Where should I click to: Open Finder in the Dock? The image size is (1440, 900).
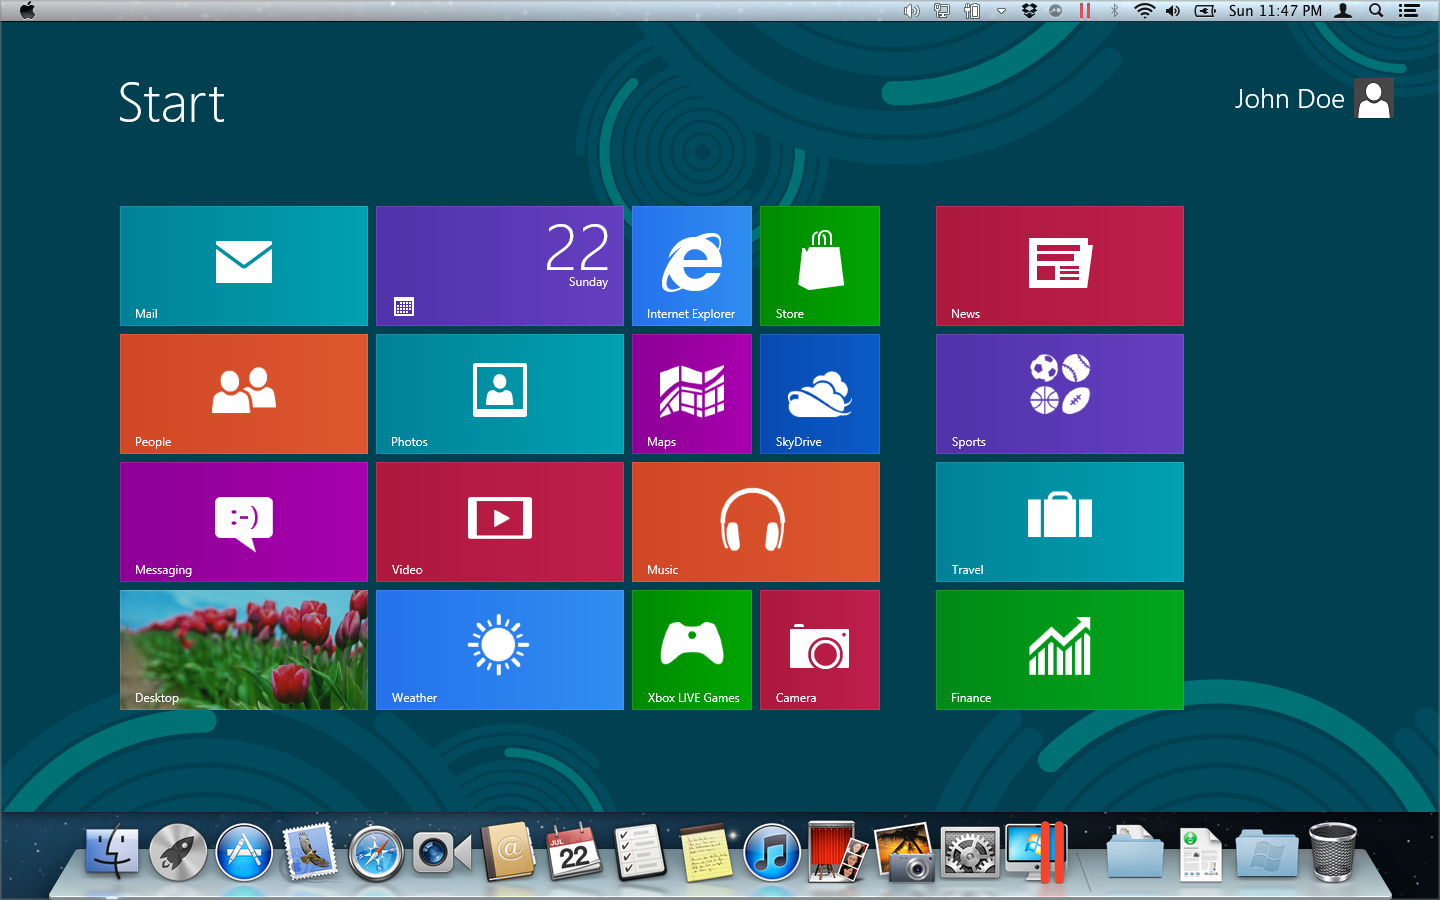click(x=112, y=853)
